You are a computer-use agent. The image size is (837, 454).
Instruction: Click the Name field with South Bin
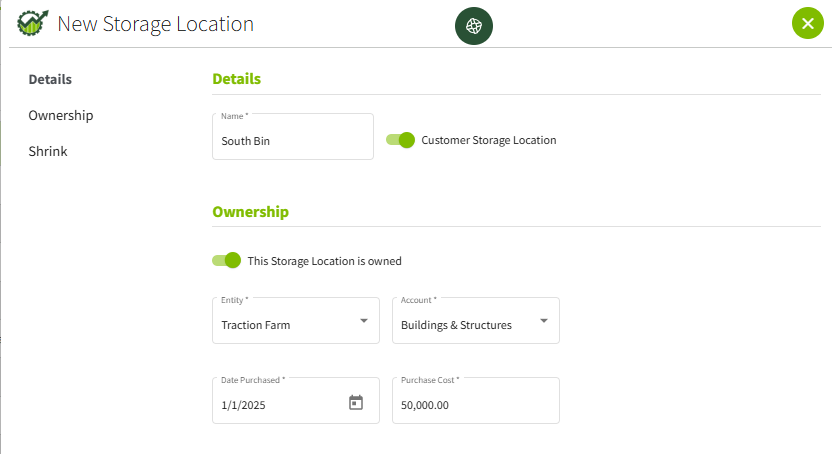[293, 137]
